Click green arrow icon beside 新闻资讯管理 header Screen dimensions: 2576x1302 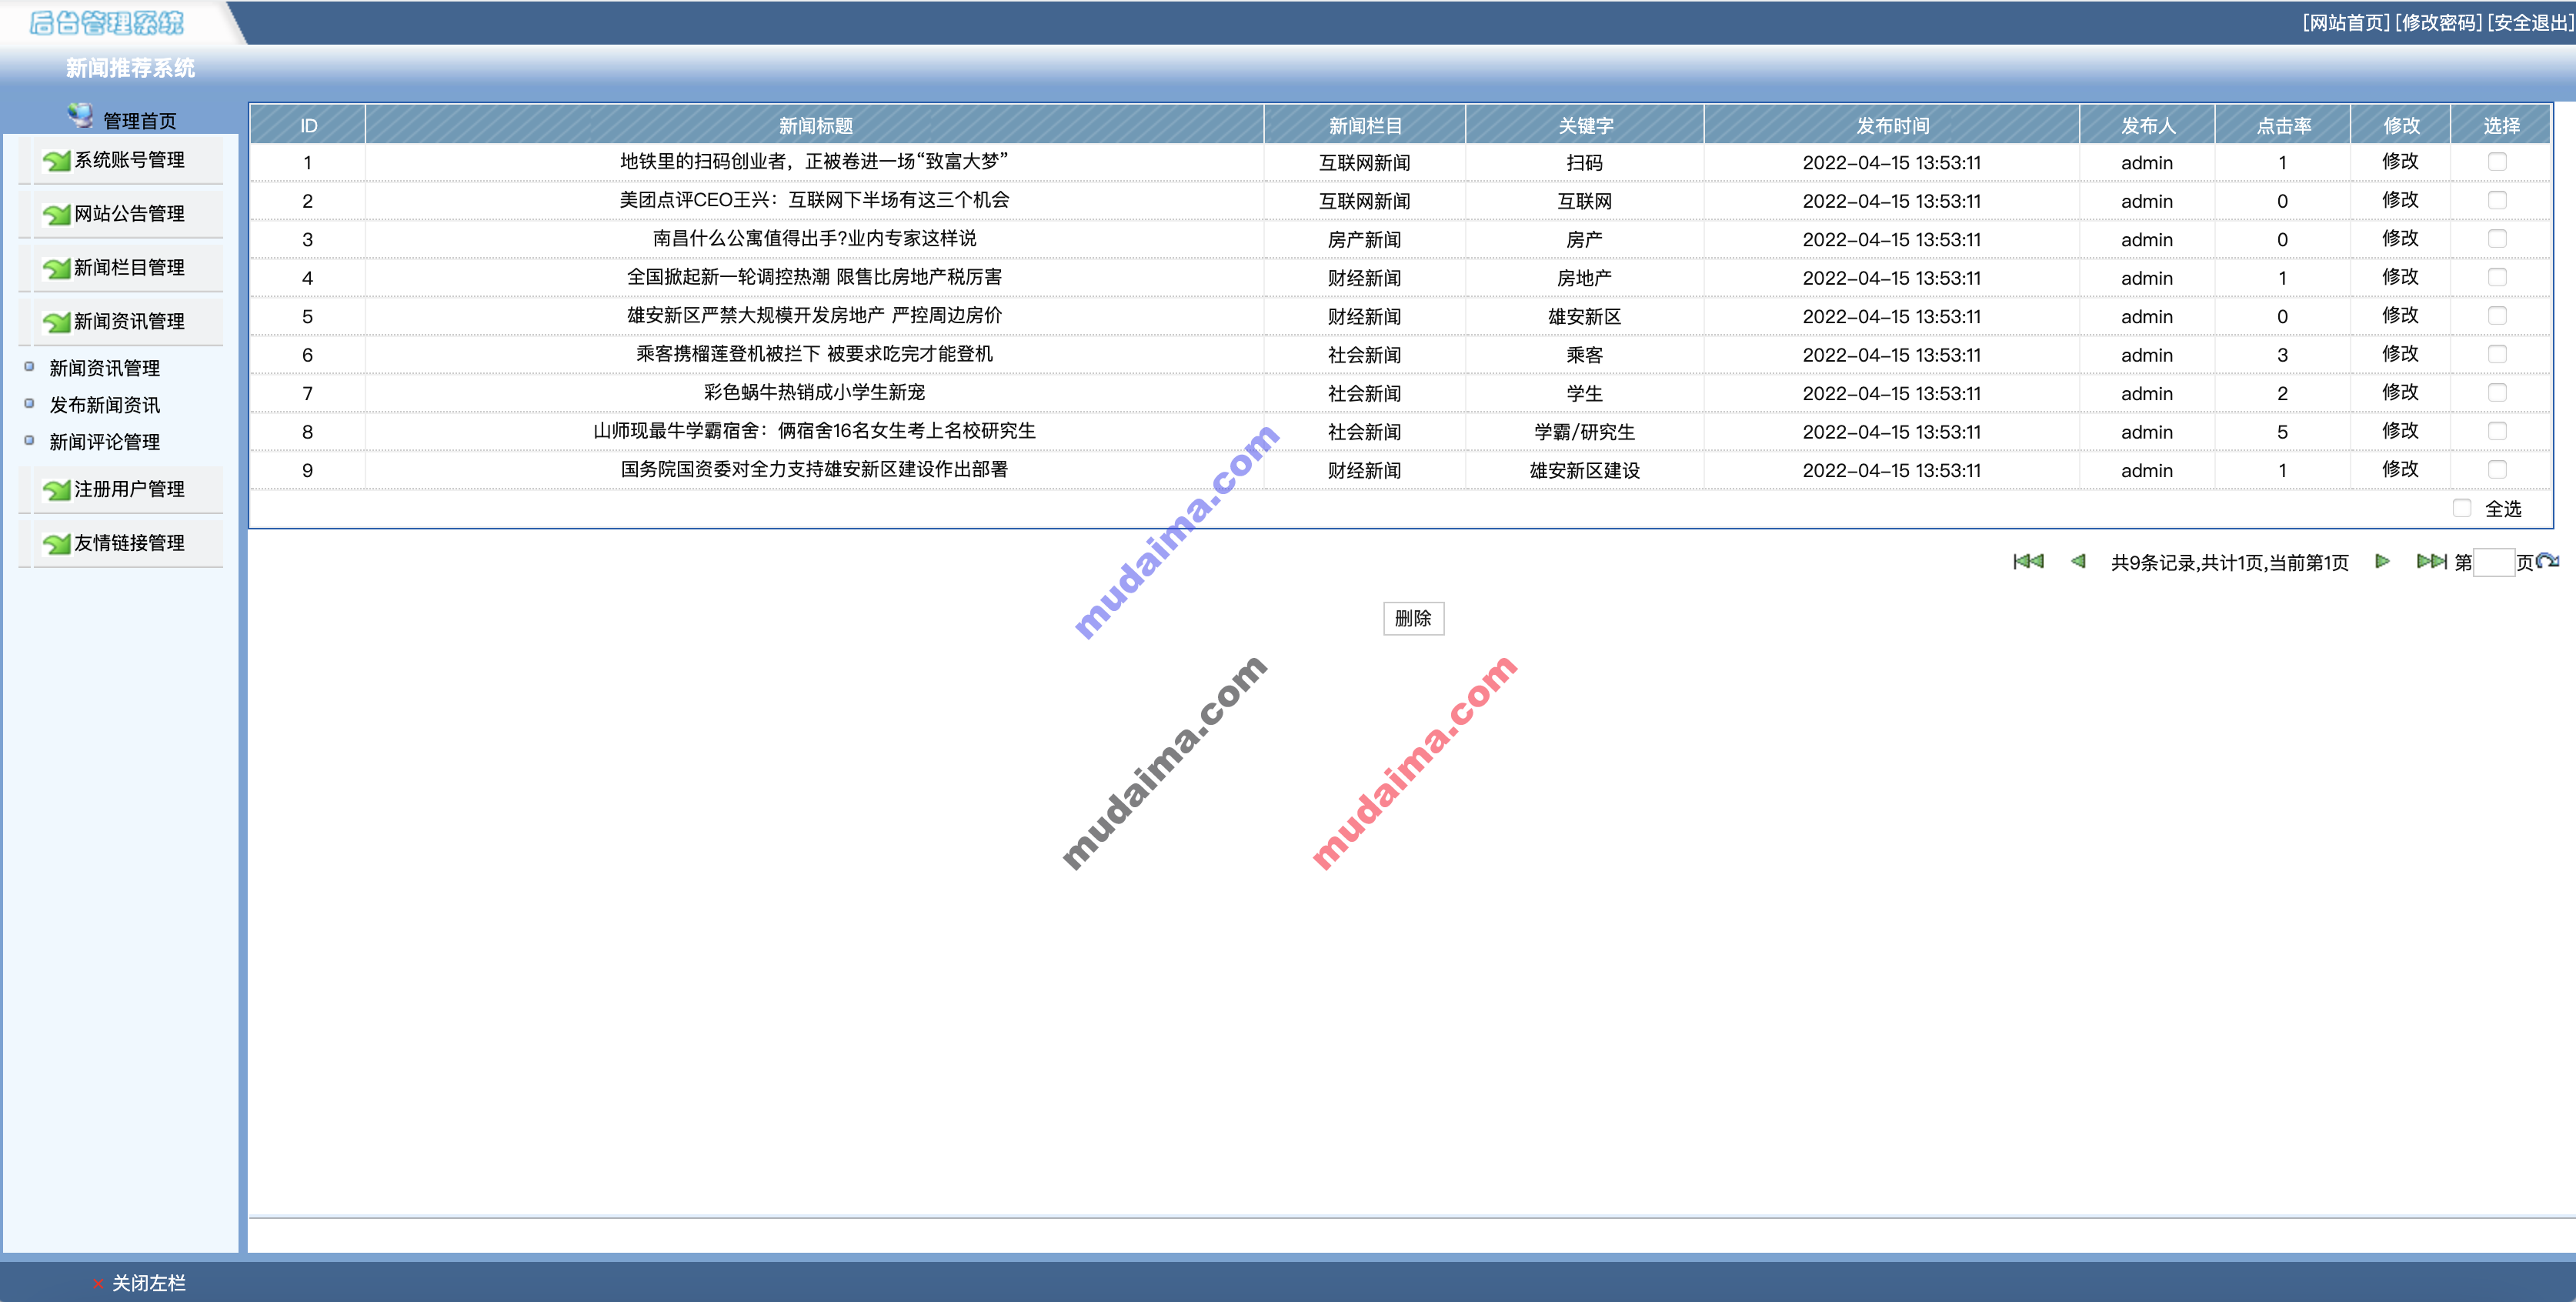coord(56,322)
